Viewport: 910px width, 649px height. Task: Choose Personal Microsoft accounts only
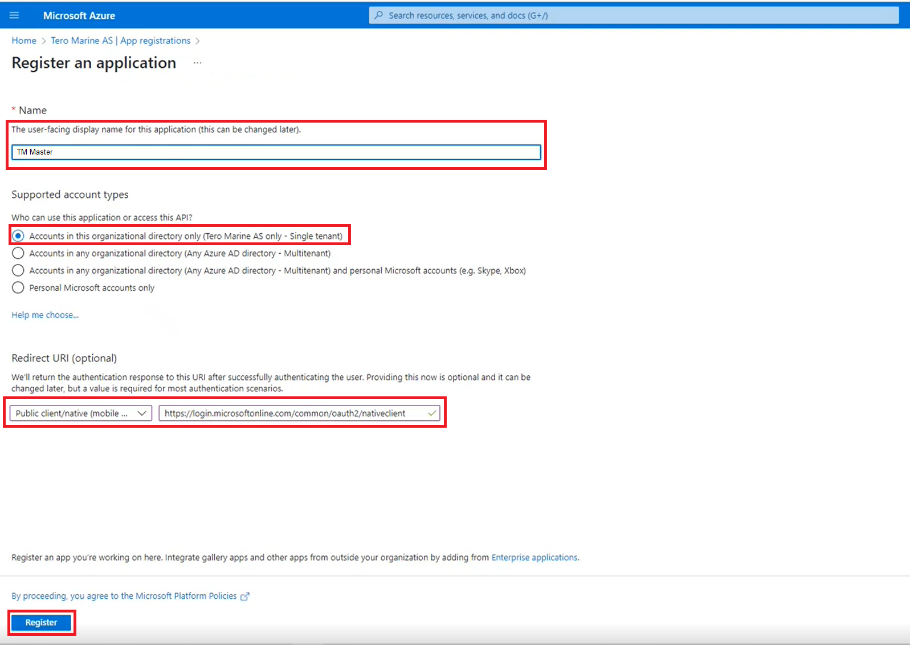[18, 288]
